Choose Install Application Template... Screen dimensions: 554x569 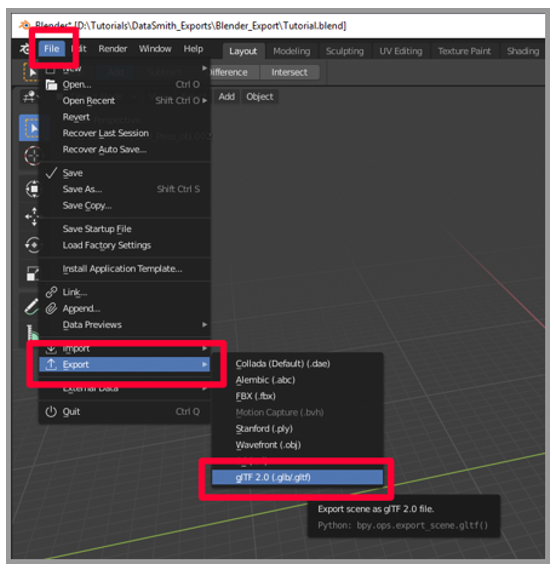[x=124, y=269]
